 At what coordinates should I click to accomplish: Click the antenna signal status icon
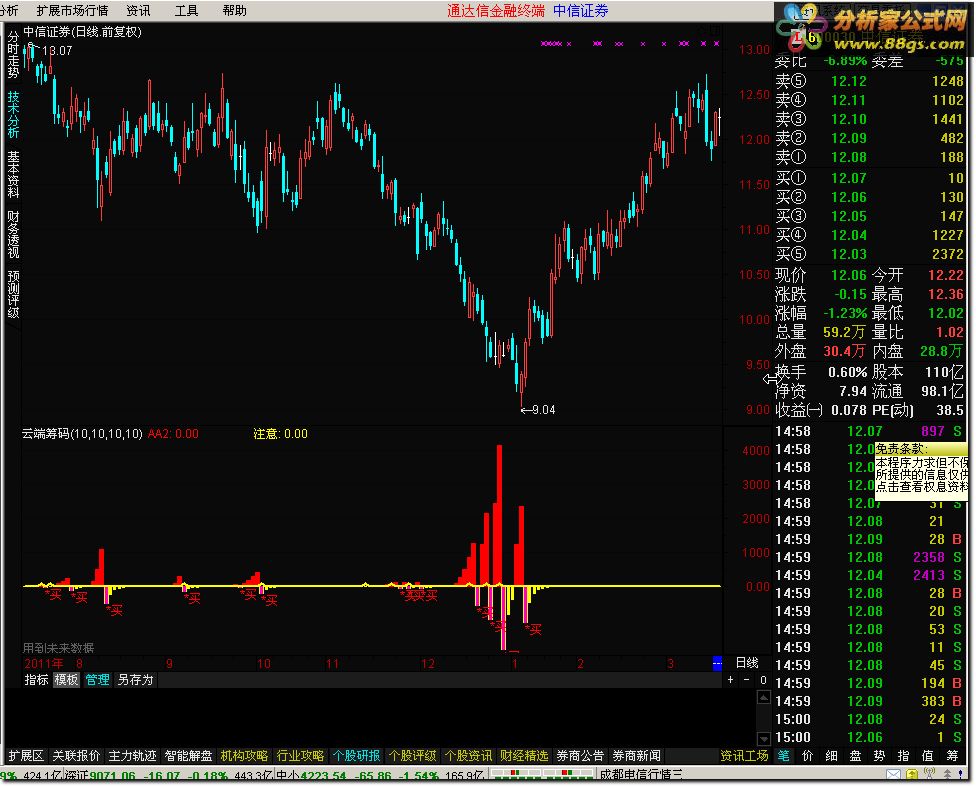tap(929, 774)
